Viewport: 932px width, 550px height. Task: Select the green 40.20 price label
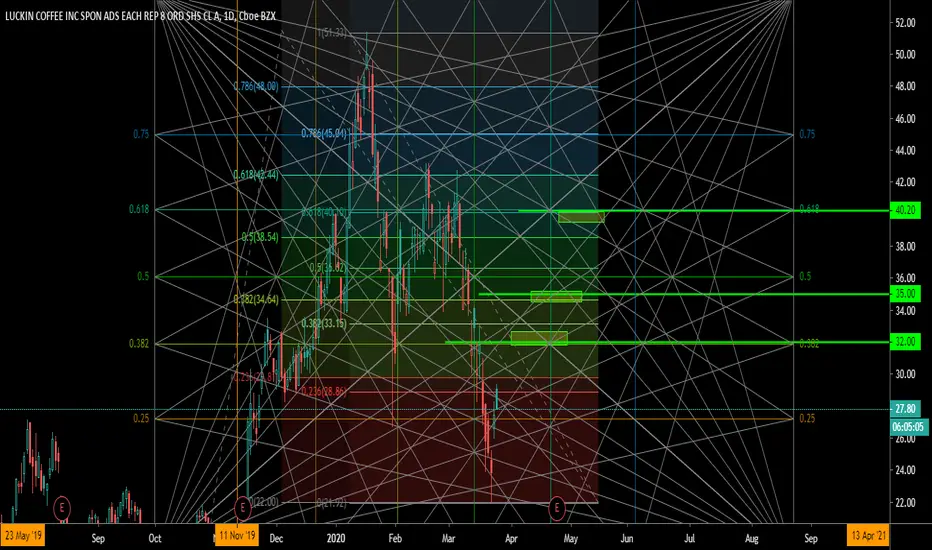905,210
